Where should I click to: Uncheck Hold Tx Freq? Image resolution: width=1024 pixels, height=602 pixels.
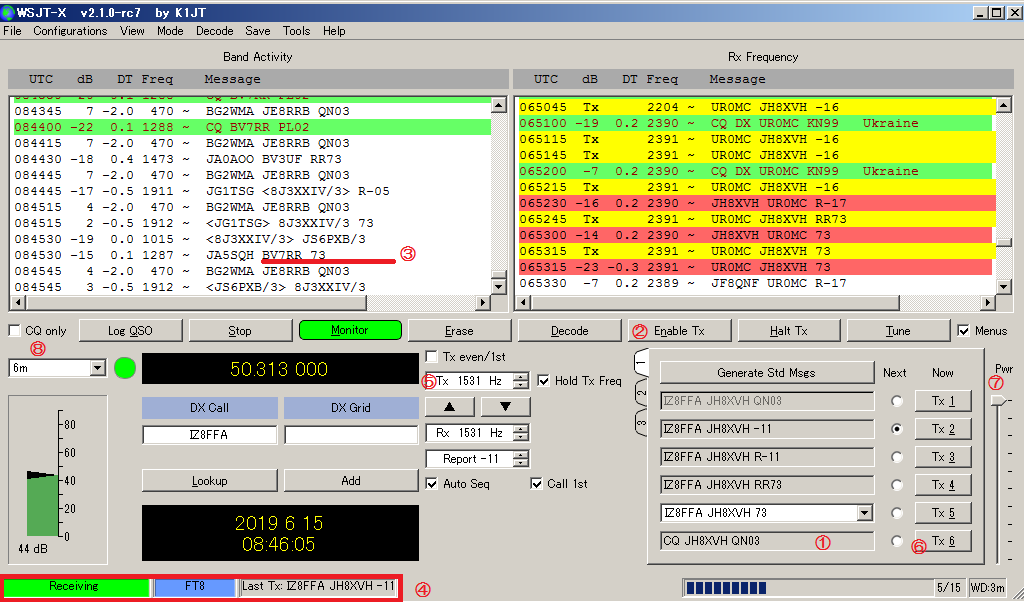pyautogui.click(x=543, y=381)
